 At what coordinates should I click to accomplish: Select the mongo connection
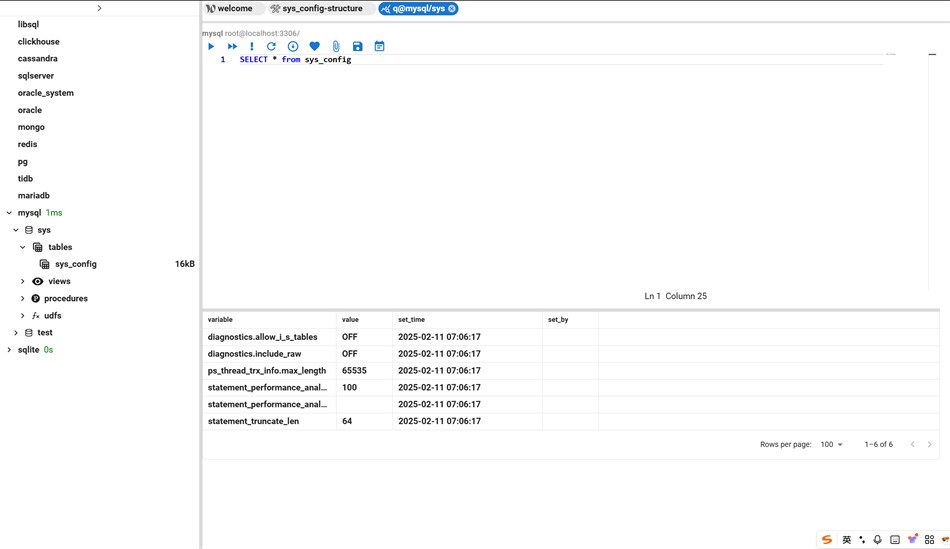pyautogui.click(x=31, y=127)
